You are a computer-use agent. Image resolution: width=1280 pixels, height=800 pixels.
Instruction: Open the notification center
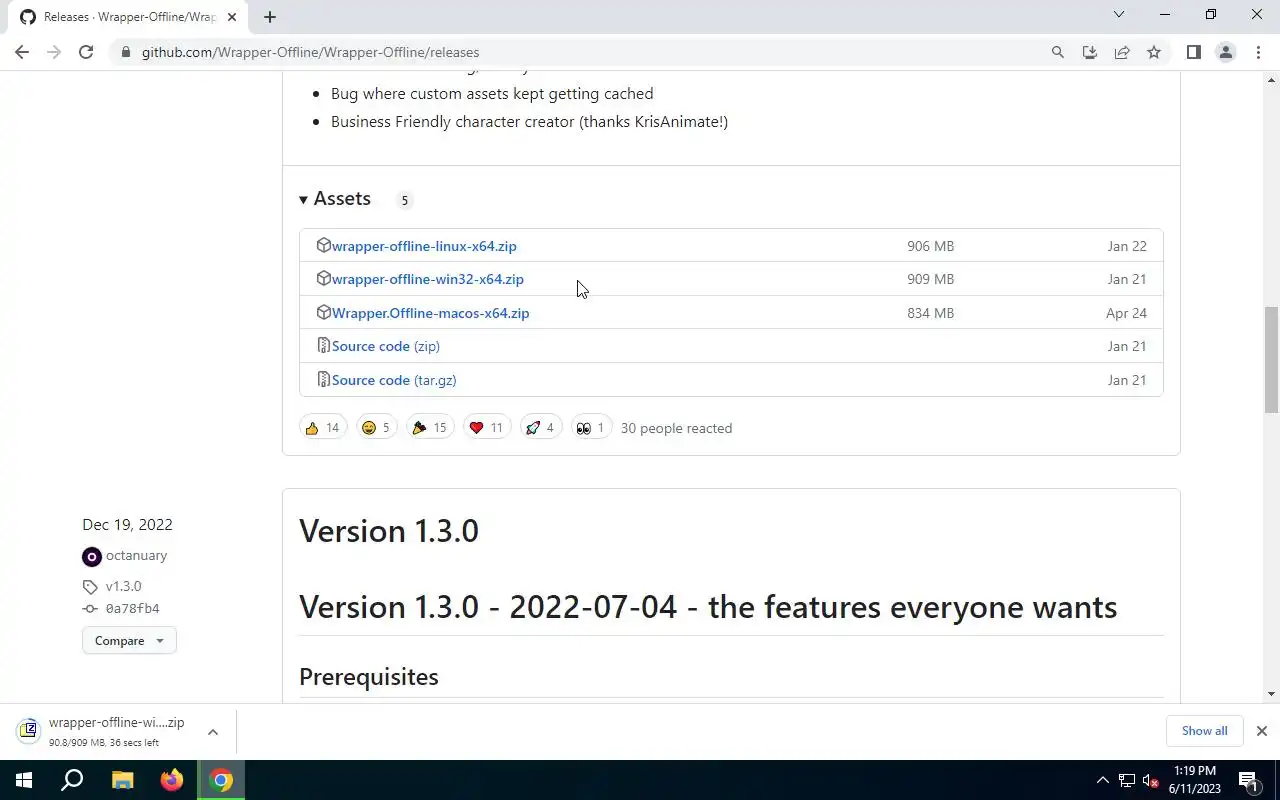click(x=1249, y=780)
